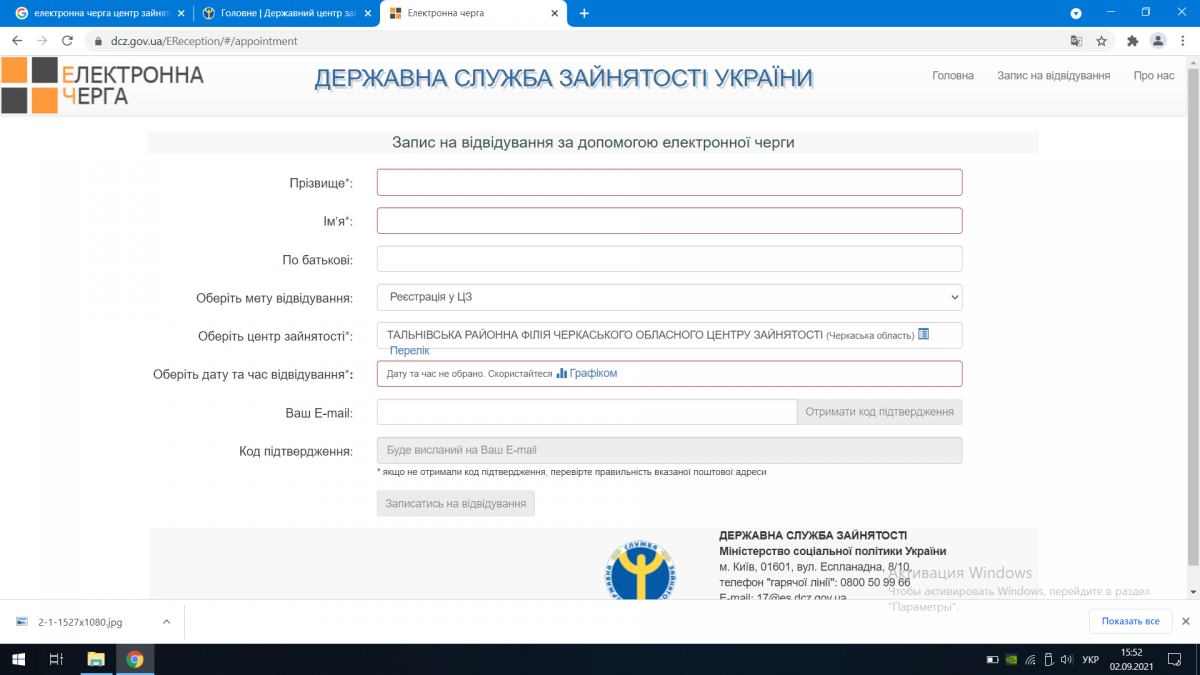
Task: Expand options for downloaded 2-1-1527x1080.jpg file
Action: tap(167, 622)
